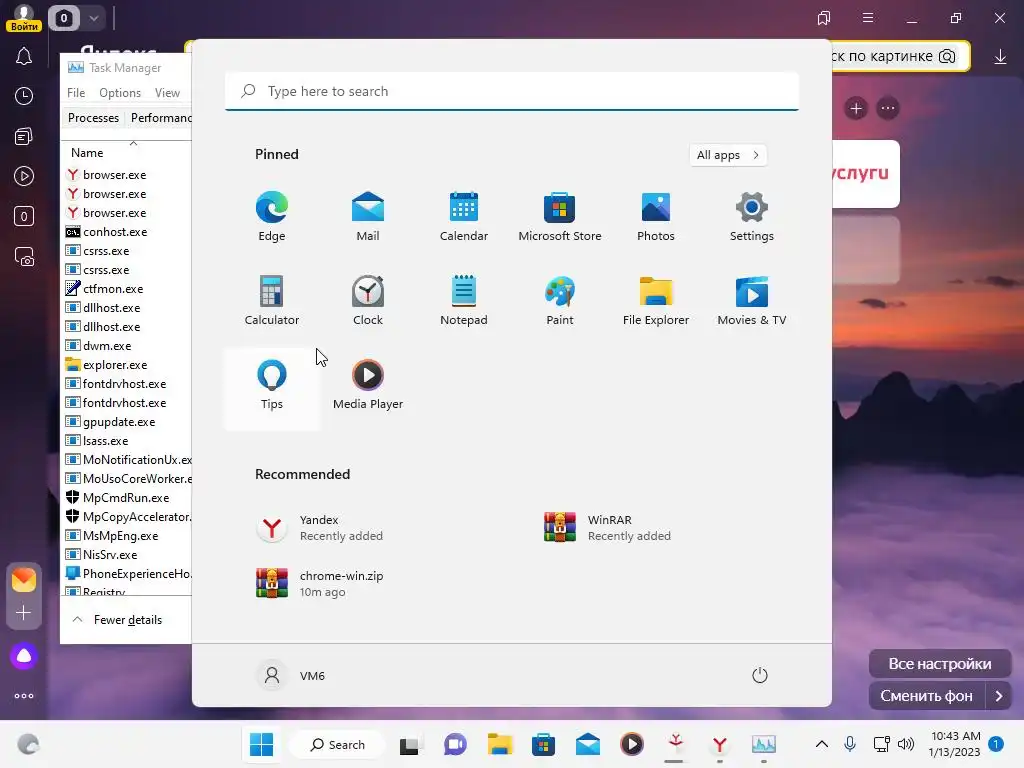Image resolution: width=1024 pixels, height=768 pixels.
Task: Open Task Manager File menu
Action: point(76,93)
